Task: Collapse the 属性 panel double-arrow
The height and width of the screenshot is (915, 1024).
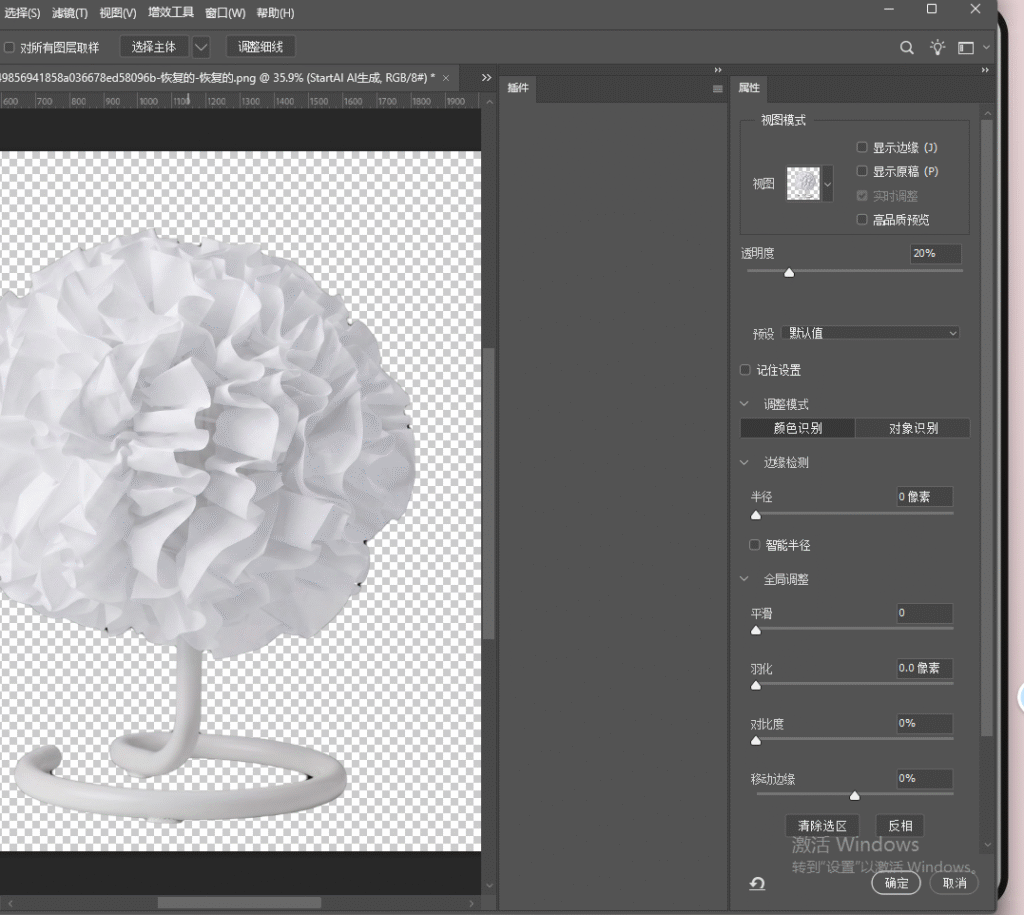Action: (985, 70)
